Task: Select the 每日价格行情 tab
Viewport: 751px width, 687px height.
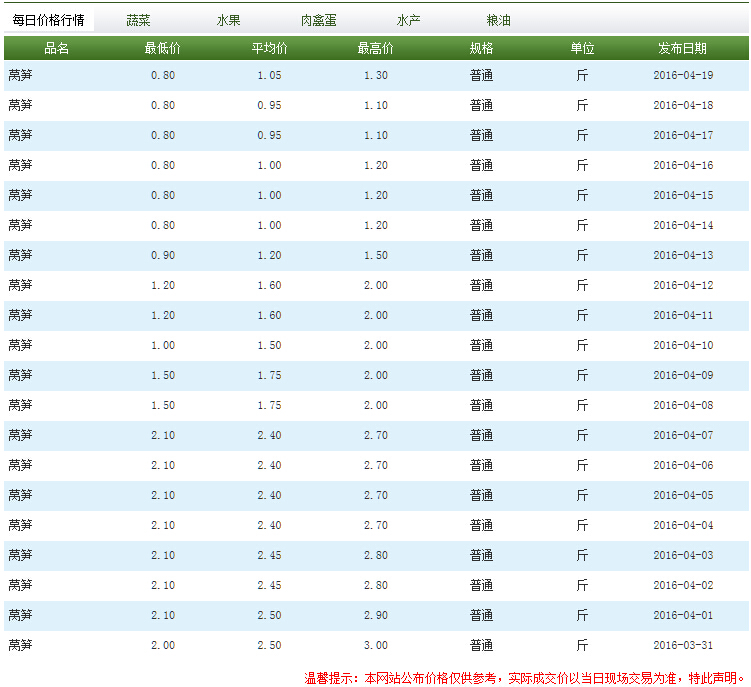Action: coord(48,20)
